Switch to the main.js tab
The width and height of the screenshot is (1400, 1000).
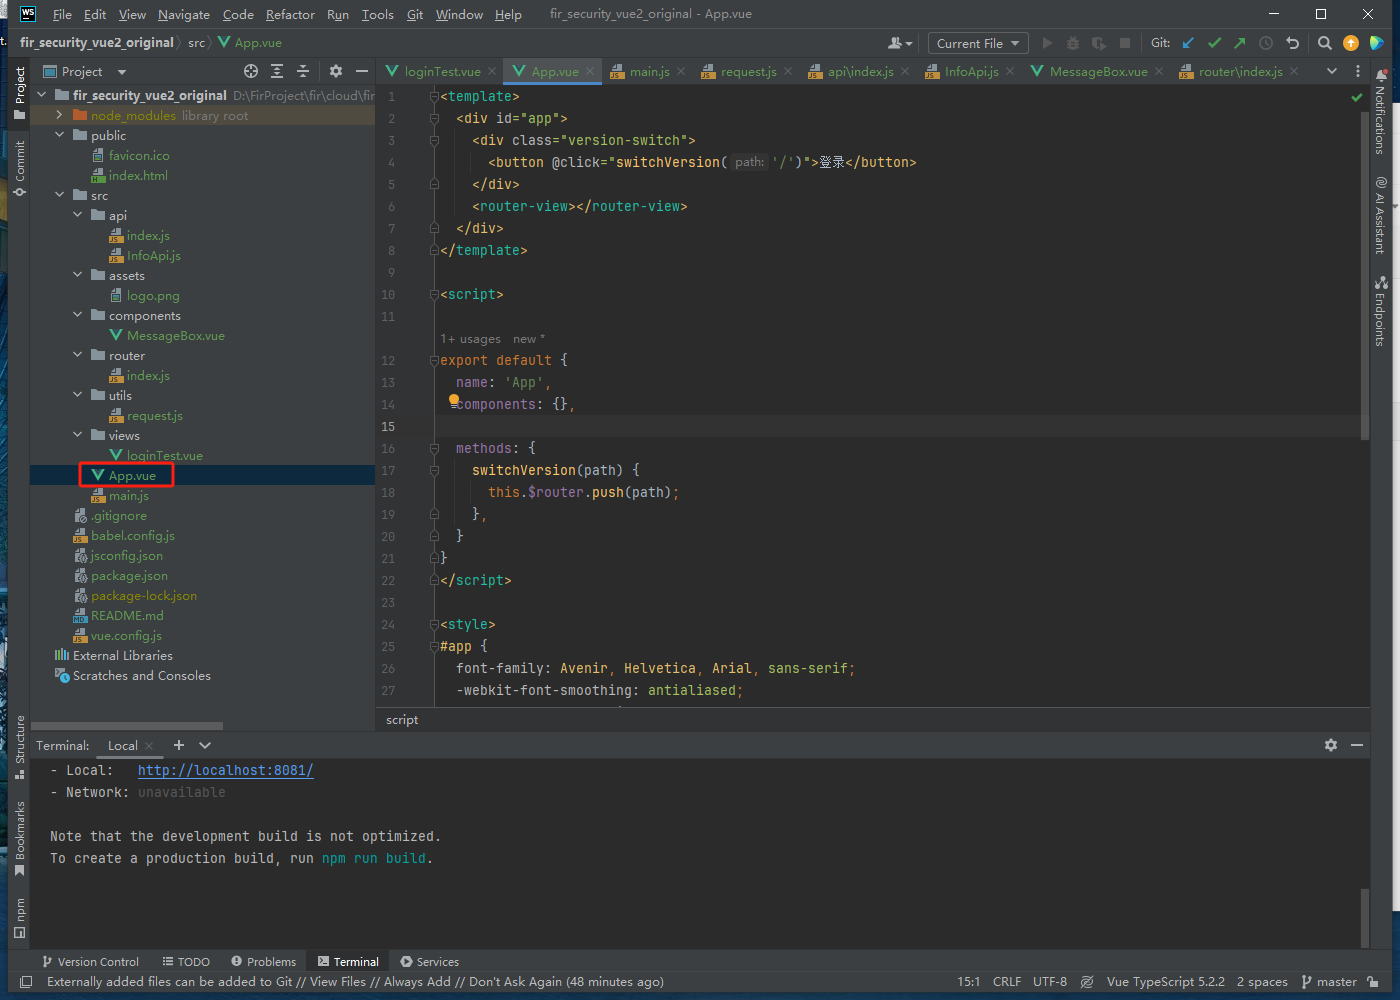point(649,71)
